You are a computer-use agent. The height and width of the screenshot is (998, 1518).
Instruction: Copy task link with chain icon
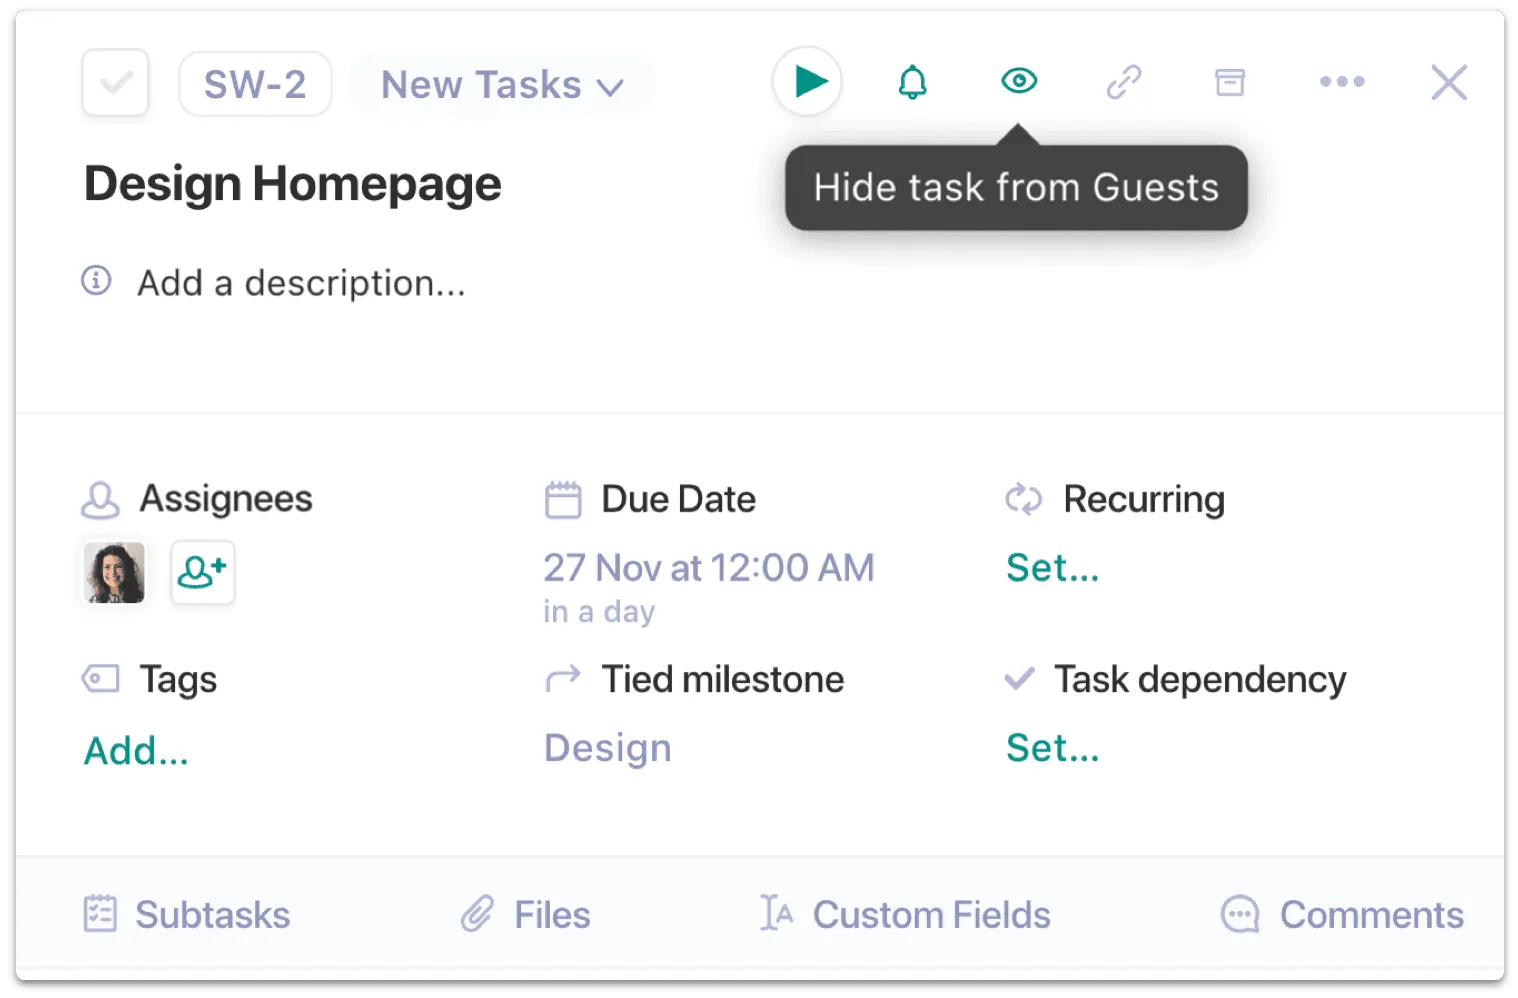(x=1123, y=82)
